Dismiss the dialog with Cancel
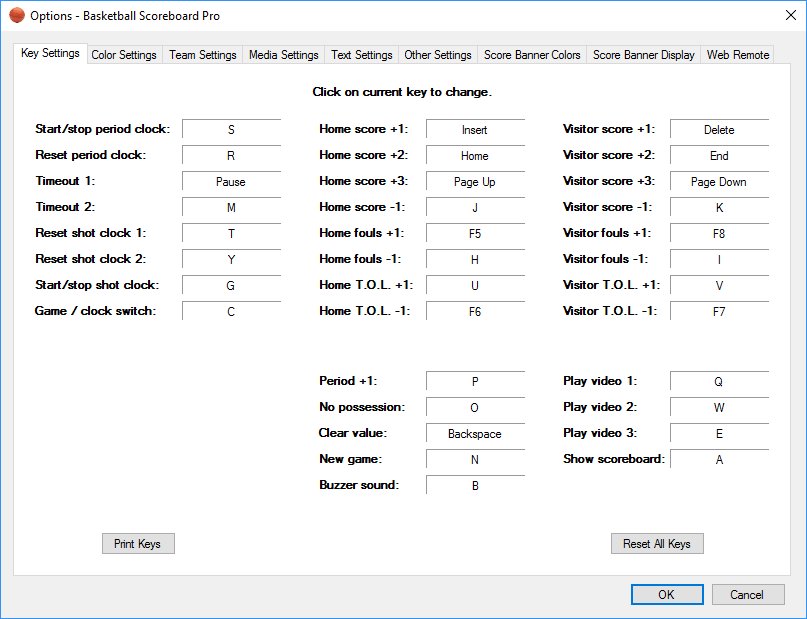 (748, 594)
